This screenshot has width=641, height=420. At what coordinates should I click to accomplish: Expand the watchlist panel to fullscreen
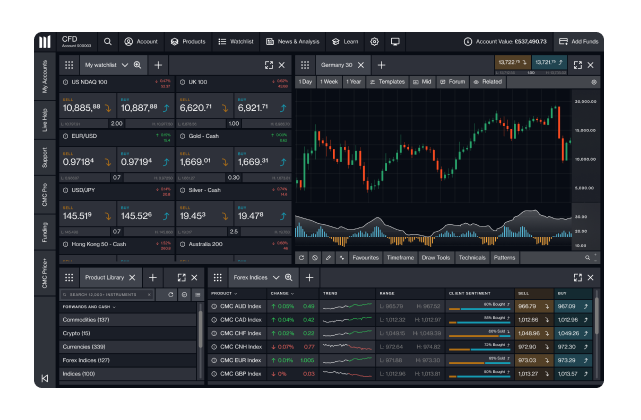pos(269,65)
